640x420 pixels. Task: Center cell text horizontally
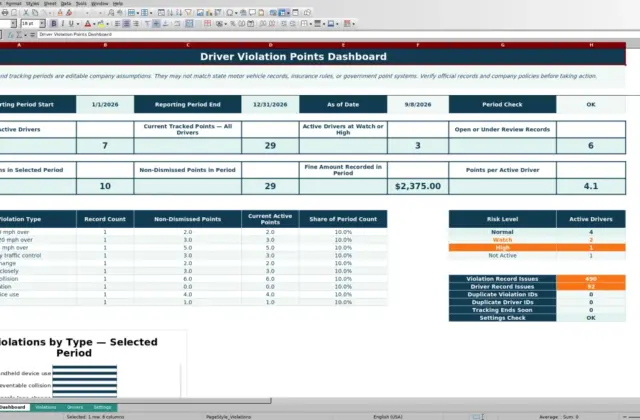tap(127, 24)
